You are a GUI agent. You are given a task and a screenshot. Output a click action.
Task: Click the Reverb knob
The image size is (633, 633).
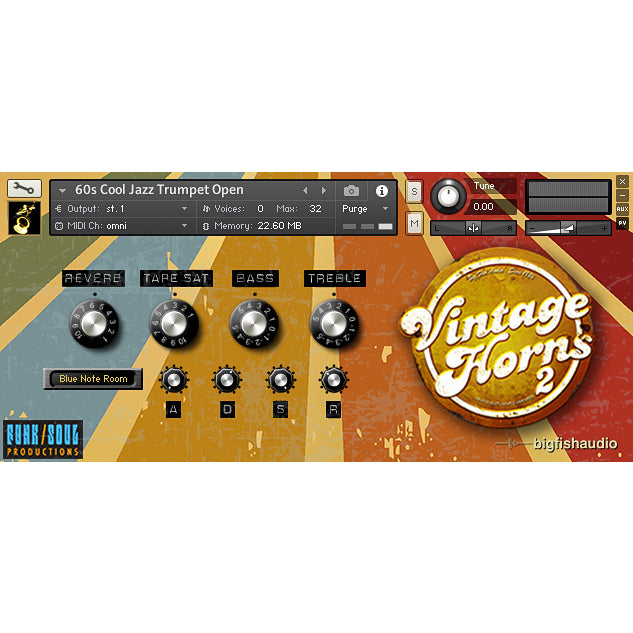coord(94,324)
